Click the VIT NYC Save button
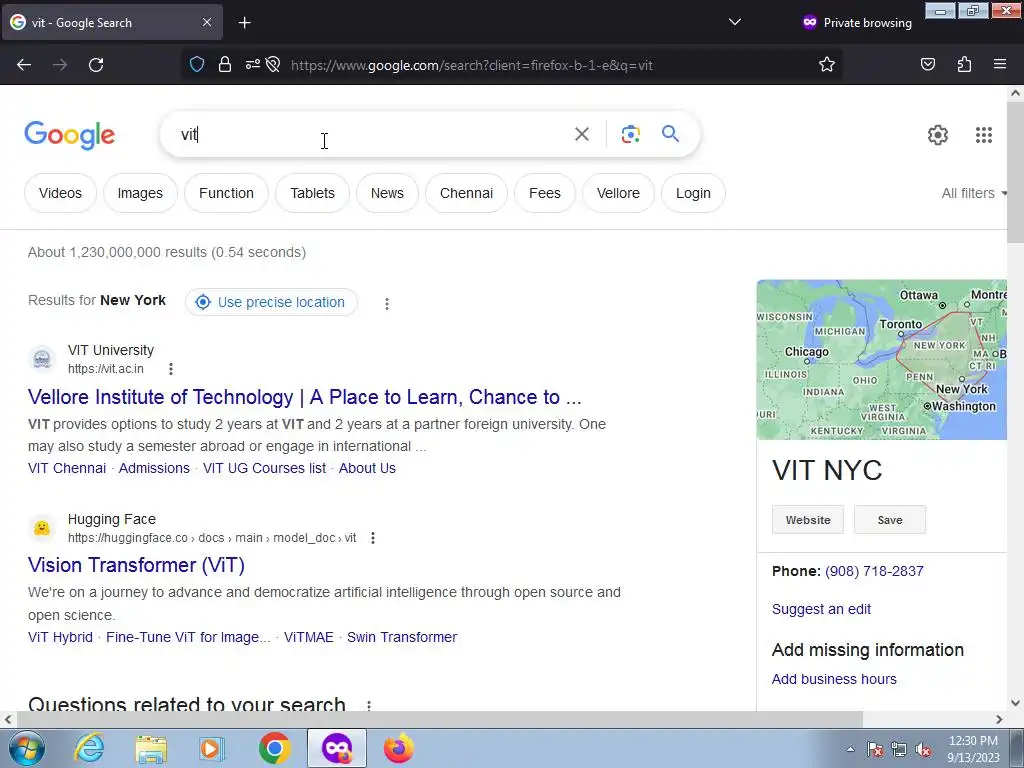The image size is (1024, 768). point(889,520)
